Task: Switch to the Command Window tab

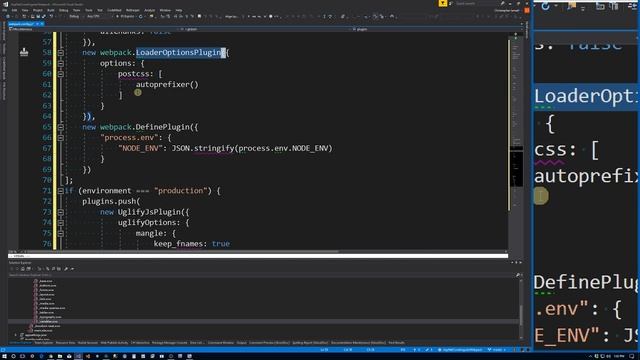Action: [x=221, y=343]
